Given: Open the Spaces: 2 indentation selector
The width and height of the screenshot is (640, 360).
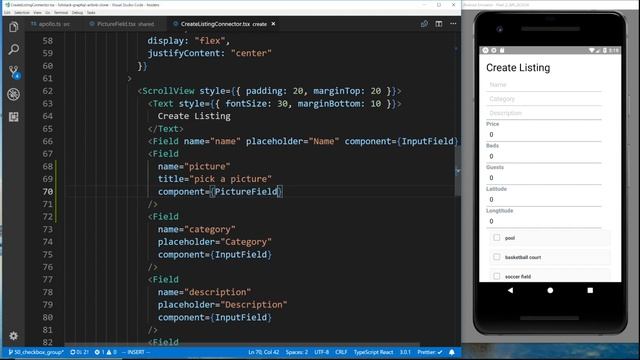Looking at the screenshot, I should (x=297, y=352).
